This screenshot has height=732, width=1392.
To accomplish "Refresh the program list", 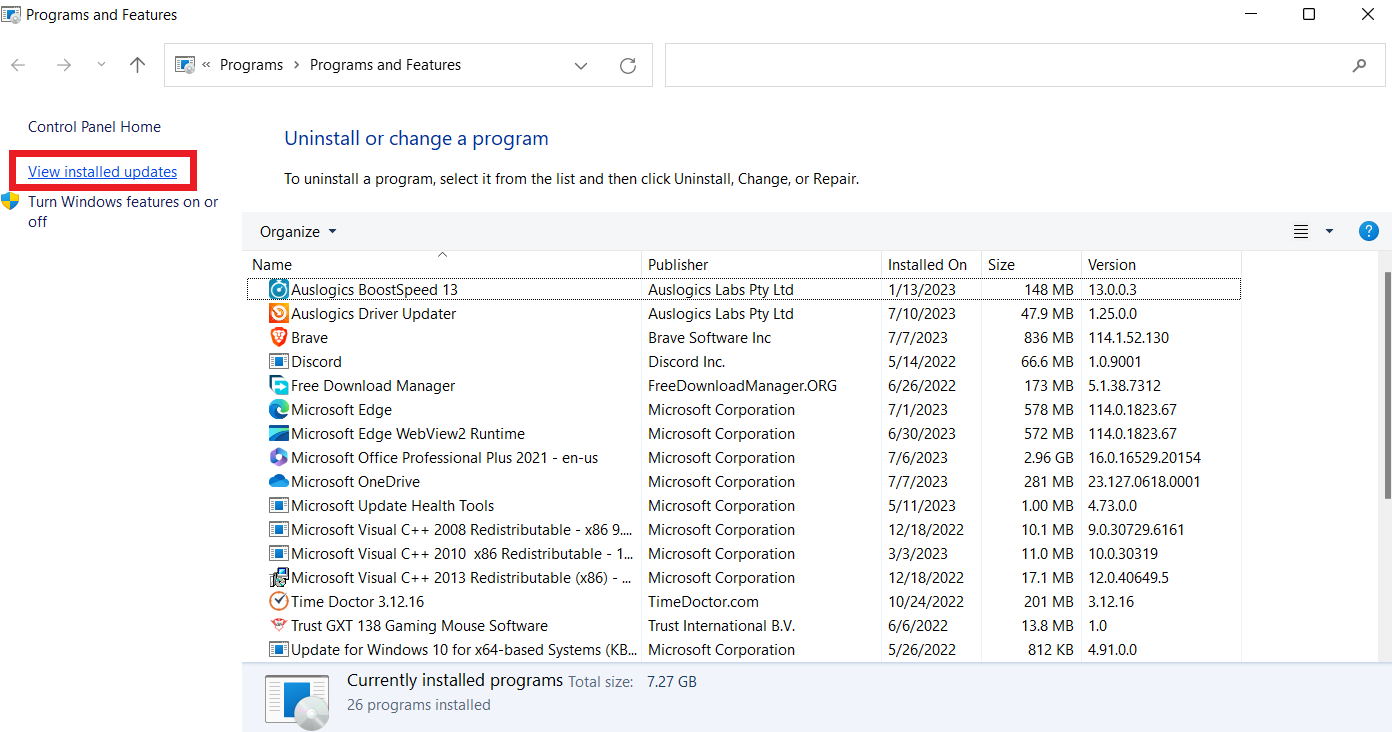I will tap(628, 65).
